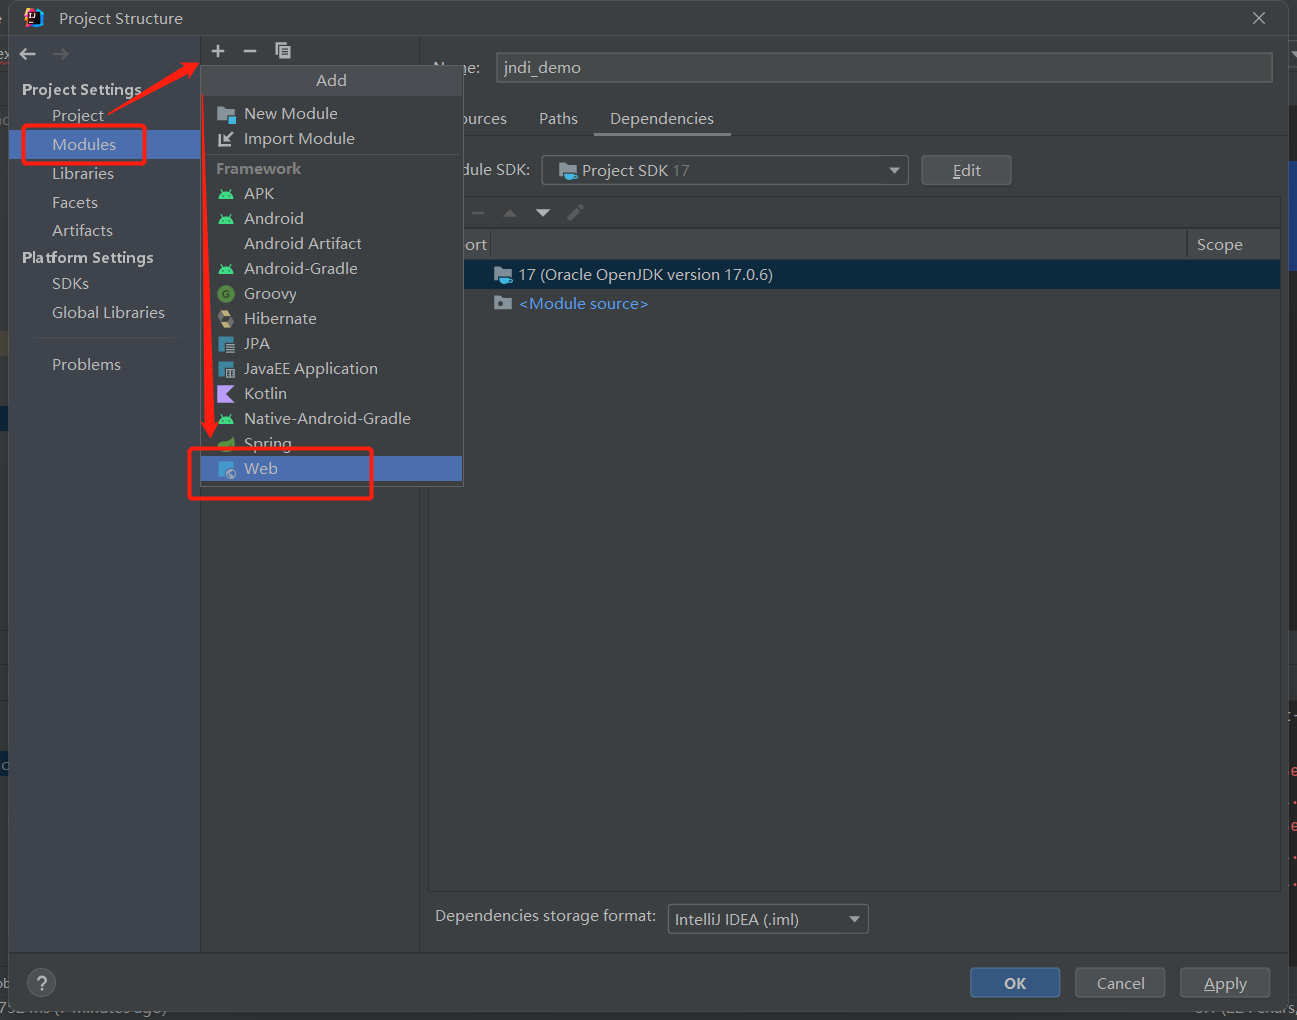Choose Hibernate text in the Add menu

pyautogui.click(x=280, y=319)
